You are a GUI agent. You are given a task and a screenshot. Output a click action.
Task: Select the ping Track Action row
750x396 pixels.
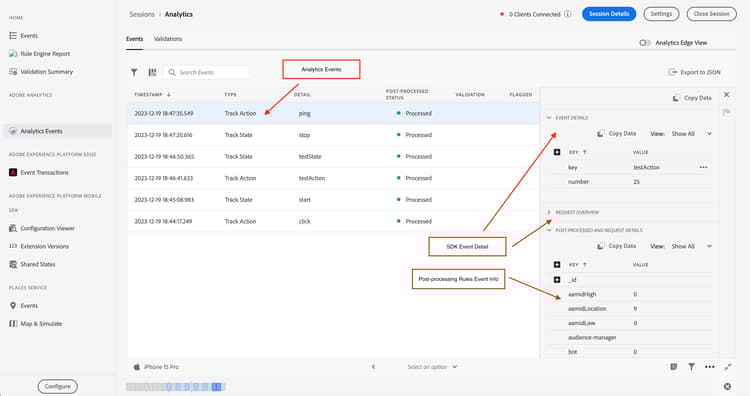333,113
